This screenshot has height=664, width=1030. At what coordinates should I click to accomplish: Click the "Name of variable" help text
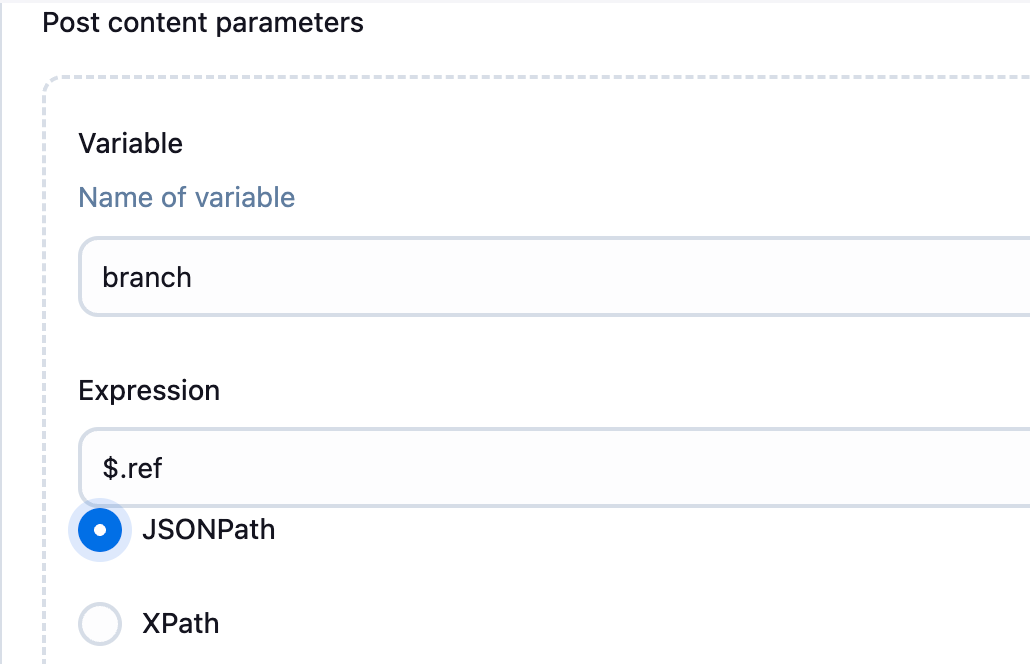[187, 197]
